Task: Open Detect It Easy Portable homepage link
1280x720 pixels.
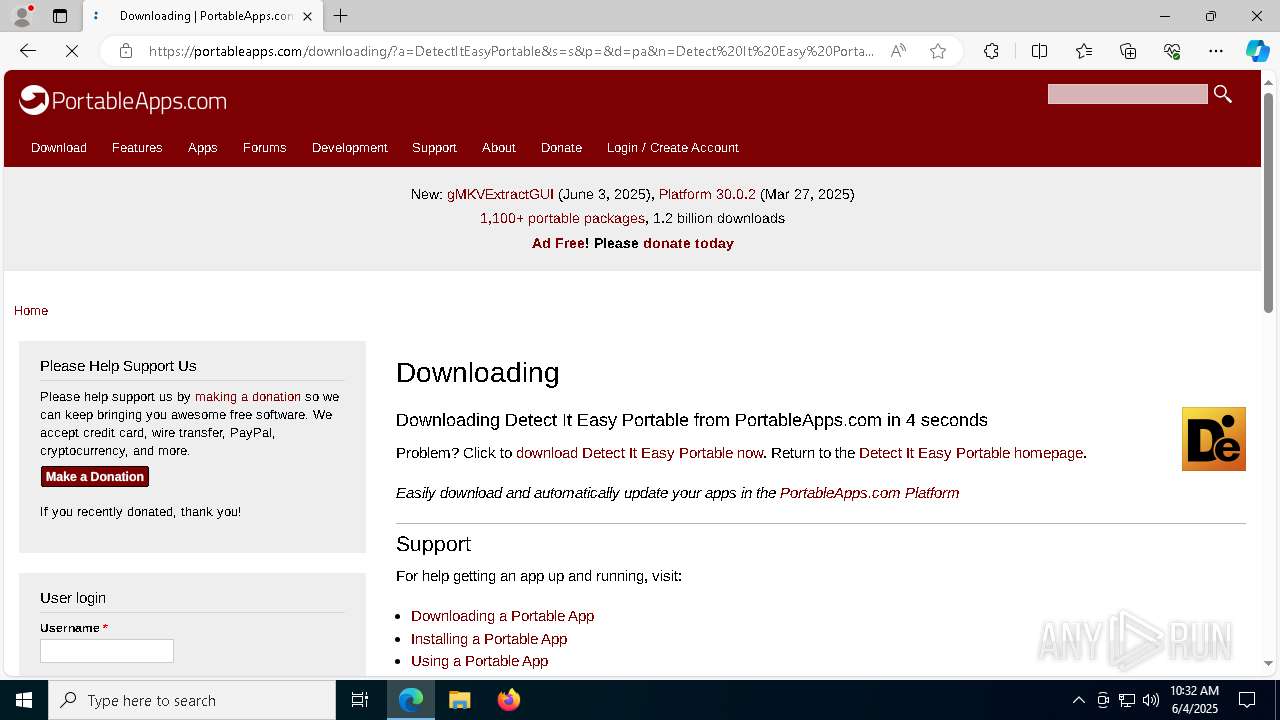Action: (970, 453)
